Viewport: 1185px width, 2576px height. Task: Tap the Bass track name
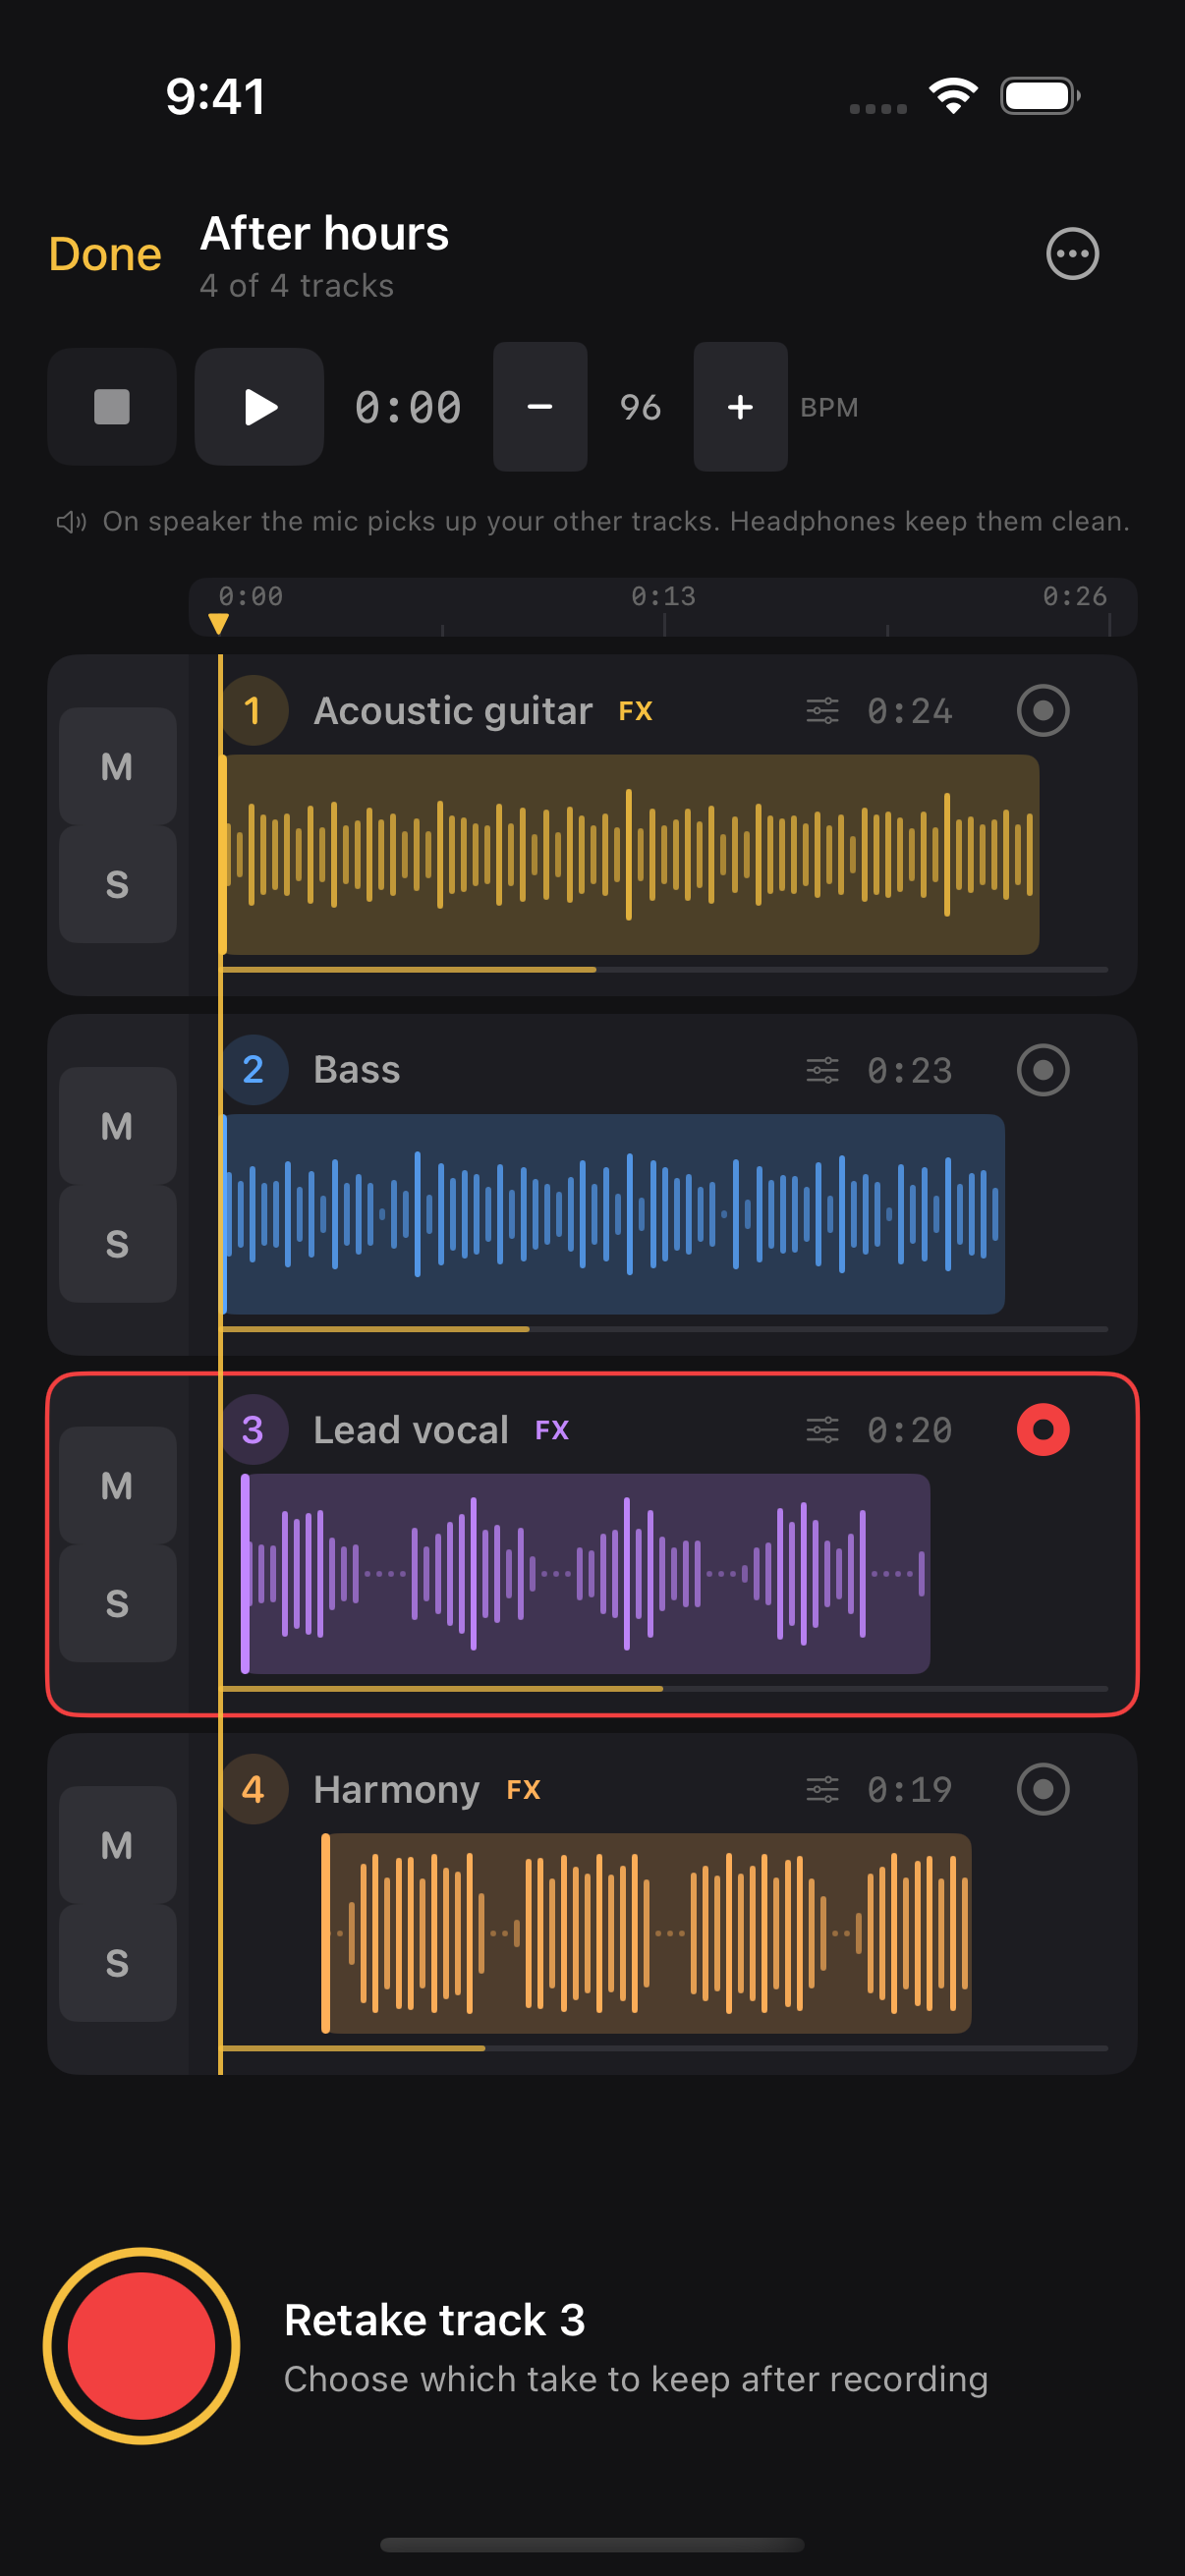pos(357,1070)
